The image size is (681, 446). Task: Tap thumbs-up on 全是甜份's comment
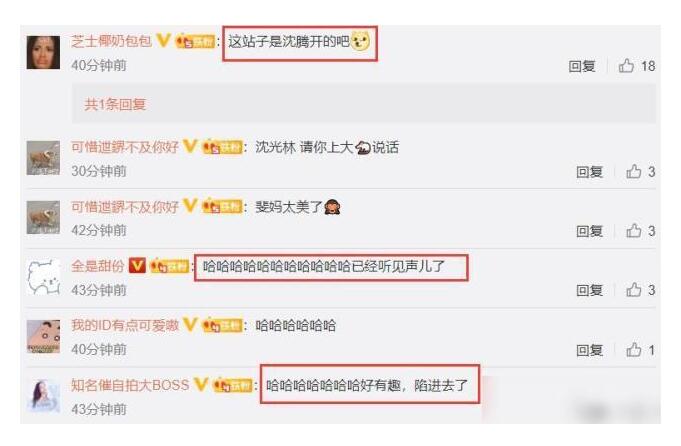pyautogui.click(x=634, y=290)
